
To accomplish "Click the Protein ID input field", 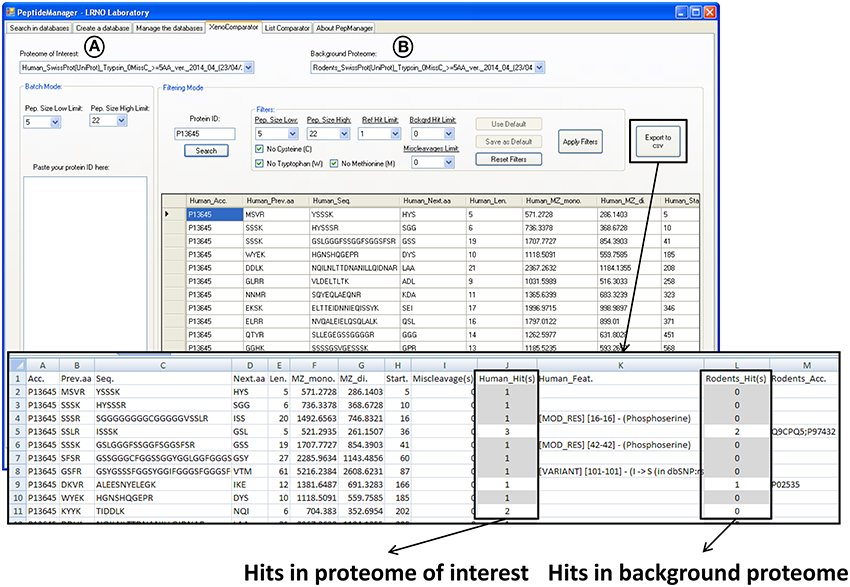I will coord(204,134).
